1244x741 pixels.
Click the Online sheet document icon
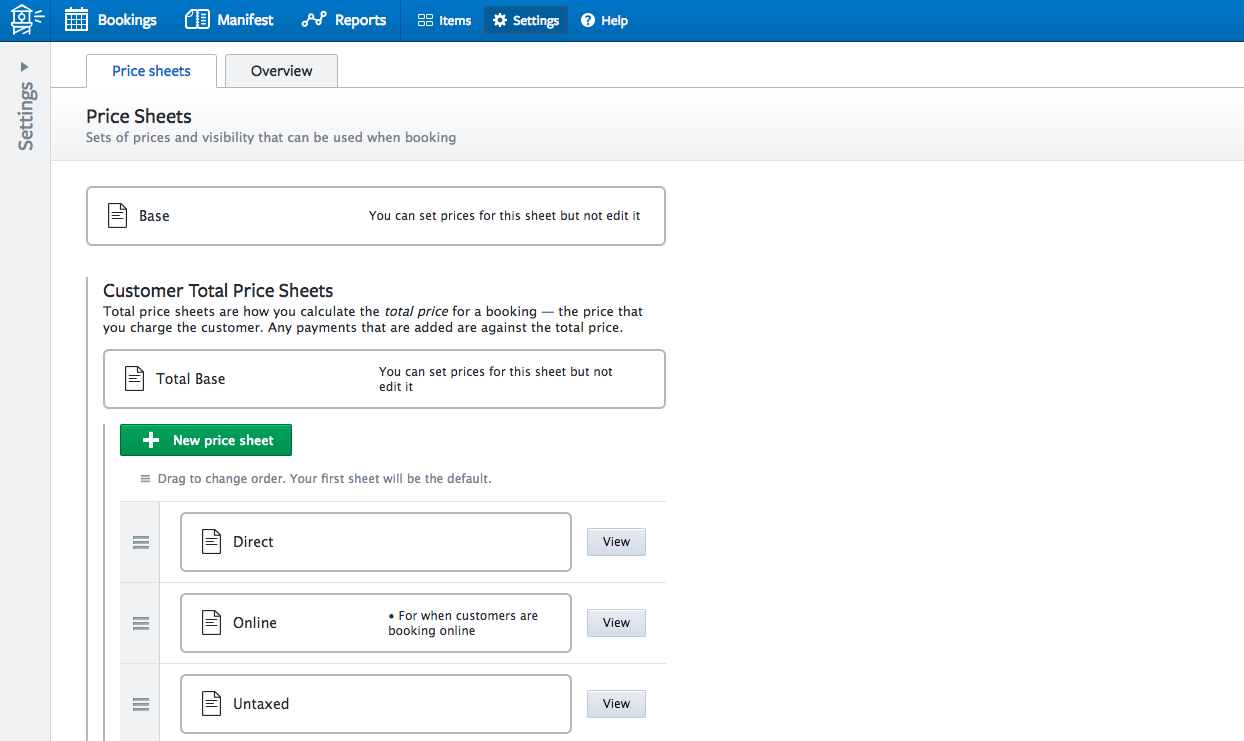[x=211, y=623]
